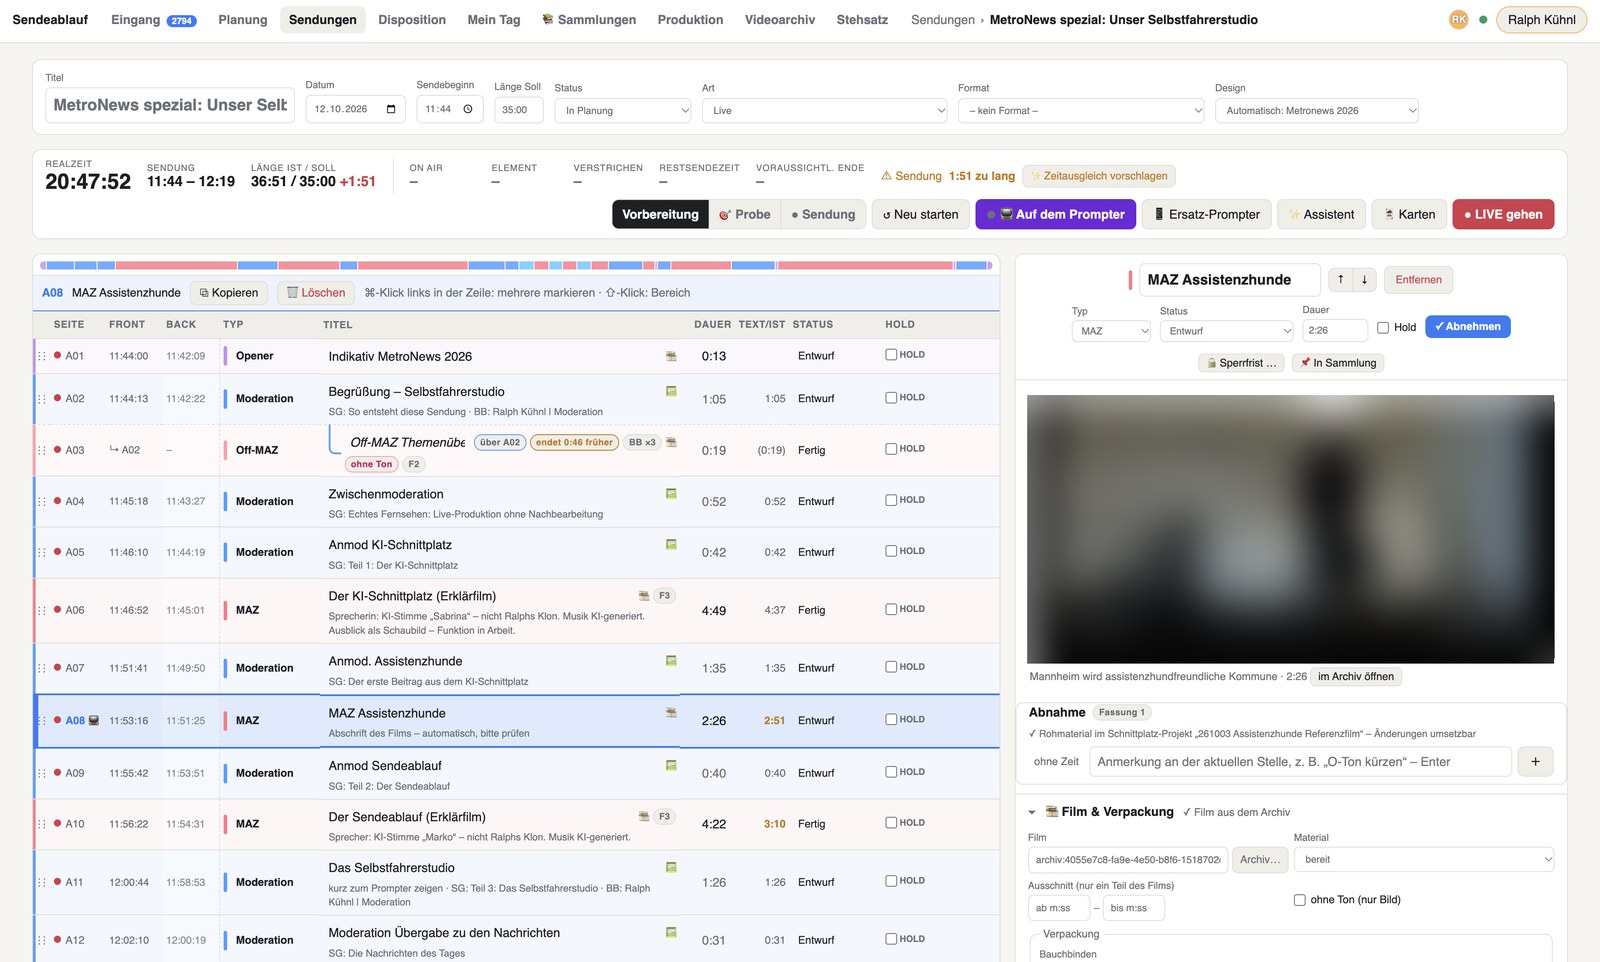Viewport: 1600px width, 962px height.
Task: Collapse the Film & Verpackung section
Action: (x=1032, y=812)
